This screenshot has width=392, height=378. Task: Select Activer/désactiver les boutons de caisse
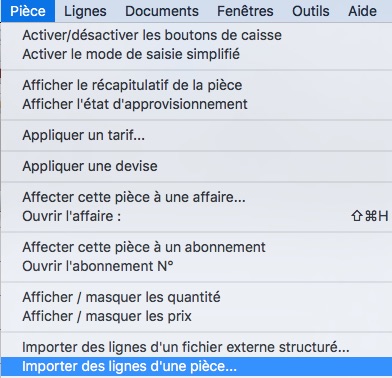tap(197, 35)
